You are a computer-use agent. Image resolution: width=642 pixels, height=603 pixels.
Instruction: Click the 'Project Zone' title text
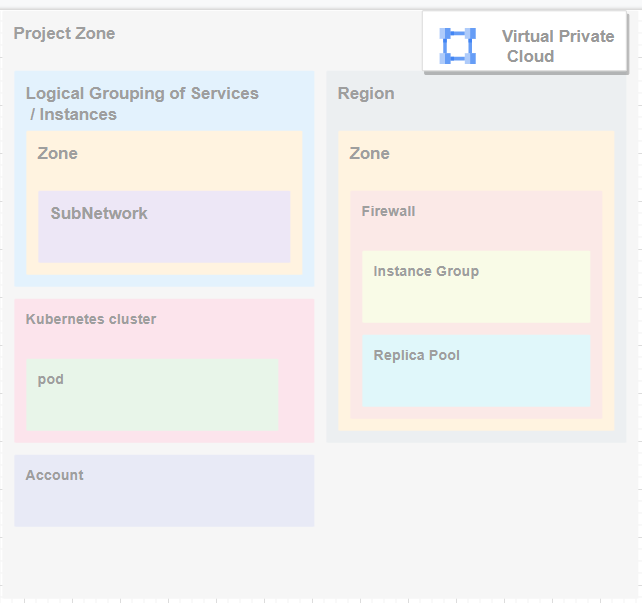coord(64,34)
